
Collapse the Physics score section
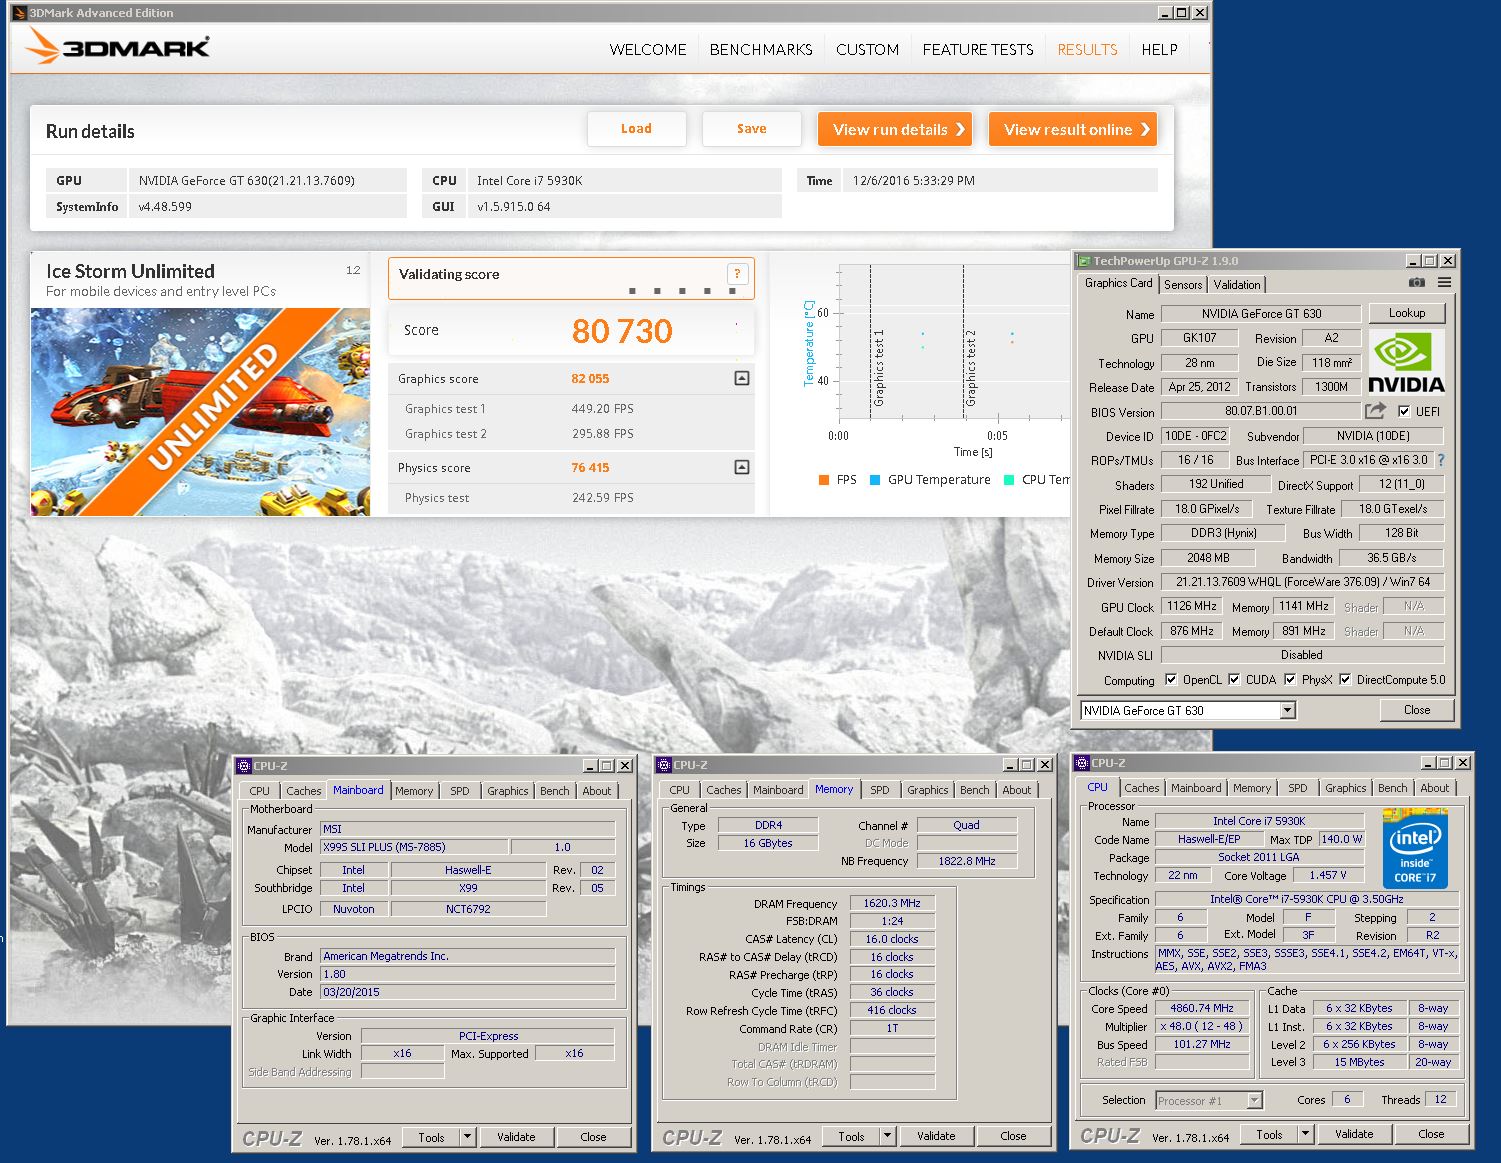pyautogui.click(x=742, y=467)
